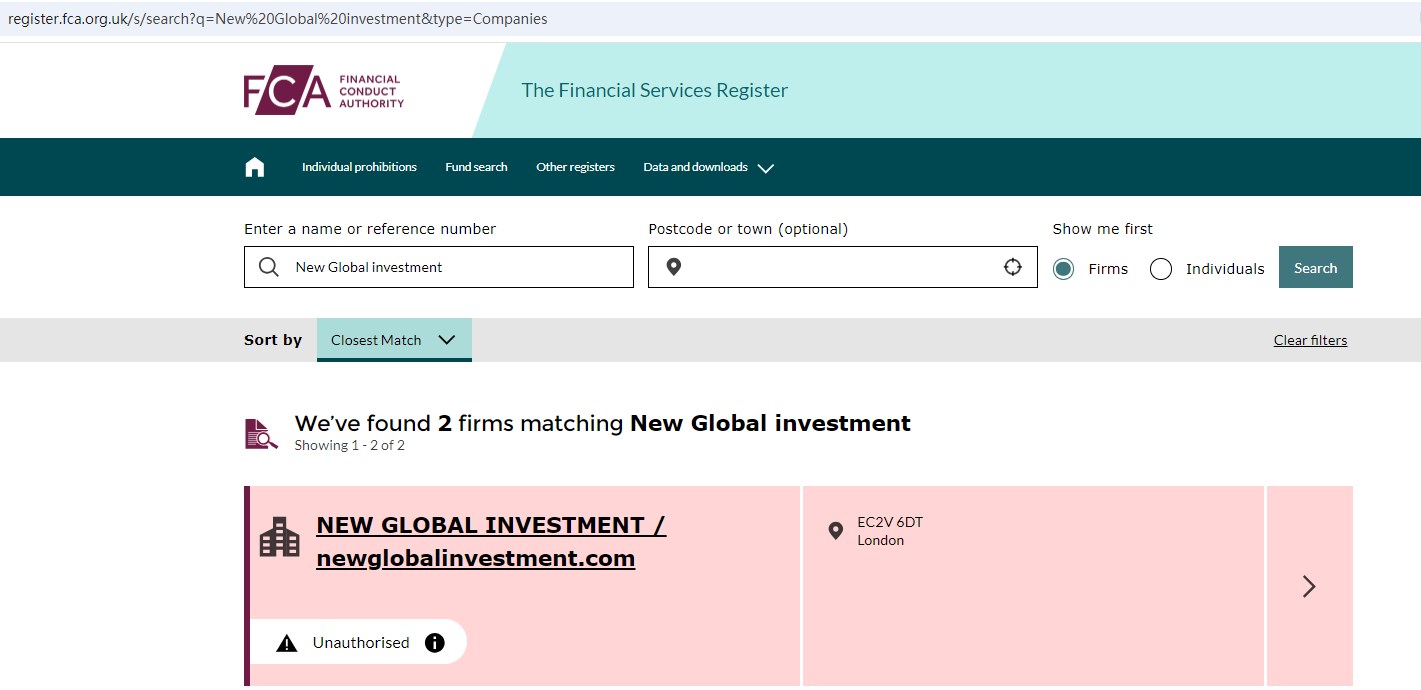1421x690 pixels.
Task: Open the Closest Match sort dropdown
Action: pyautogui.click(x=394, y=340)
